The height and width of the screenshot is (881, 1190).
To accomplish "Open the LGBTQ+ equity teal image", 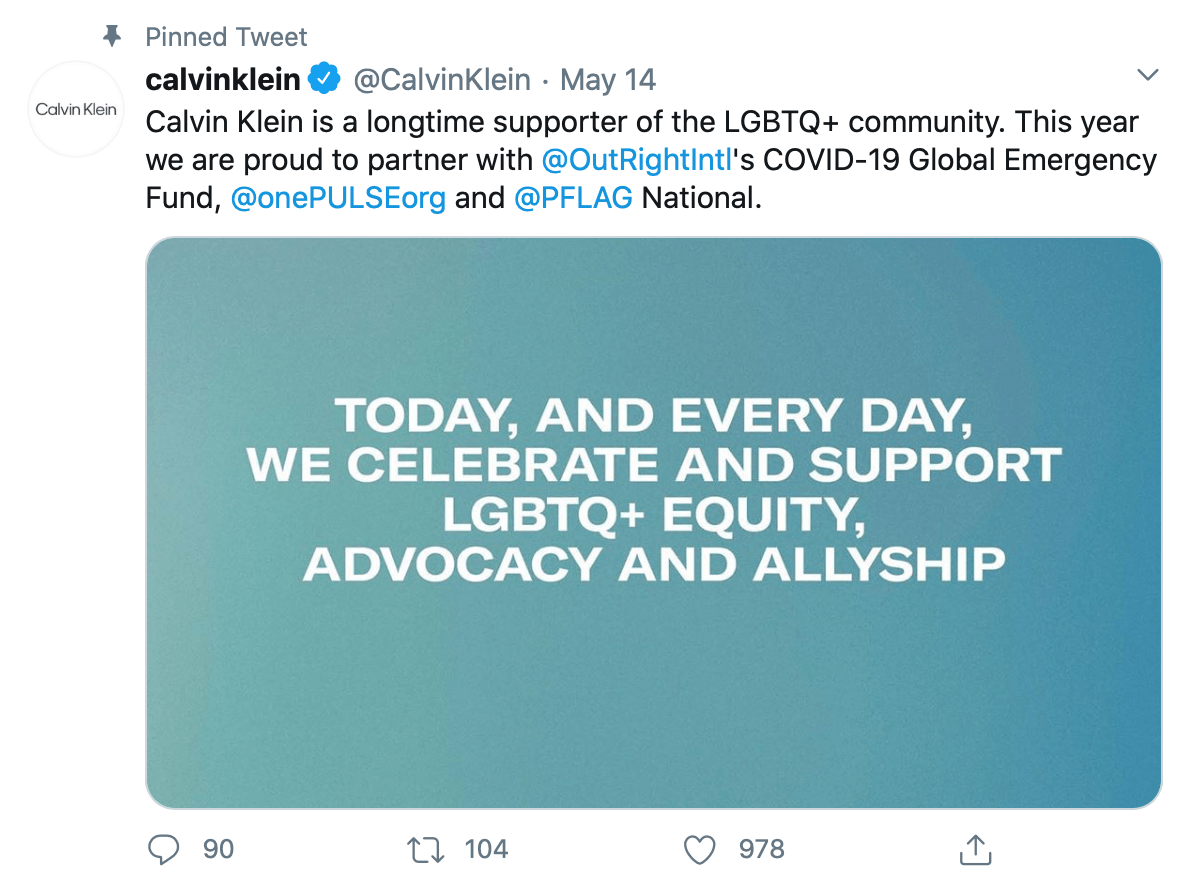I will point(653,523).
